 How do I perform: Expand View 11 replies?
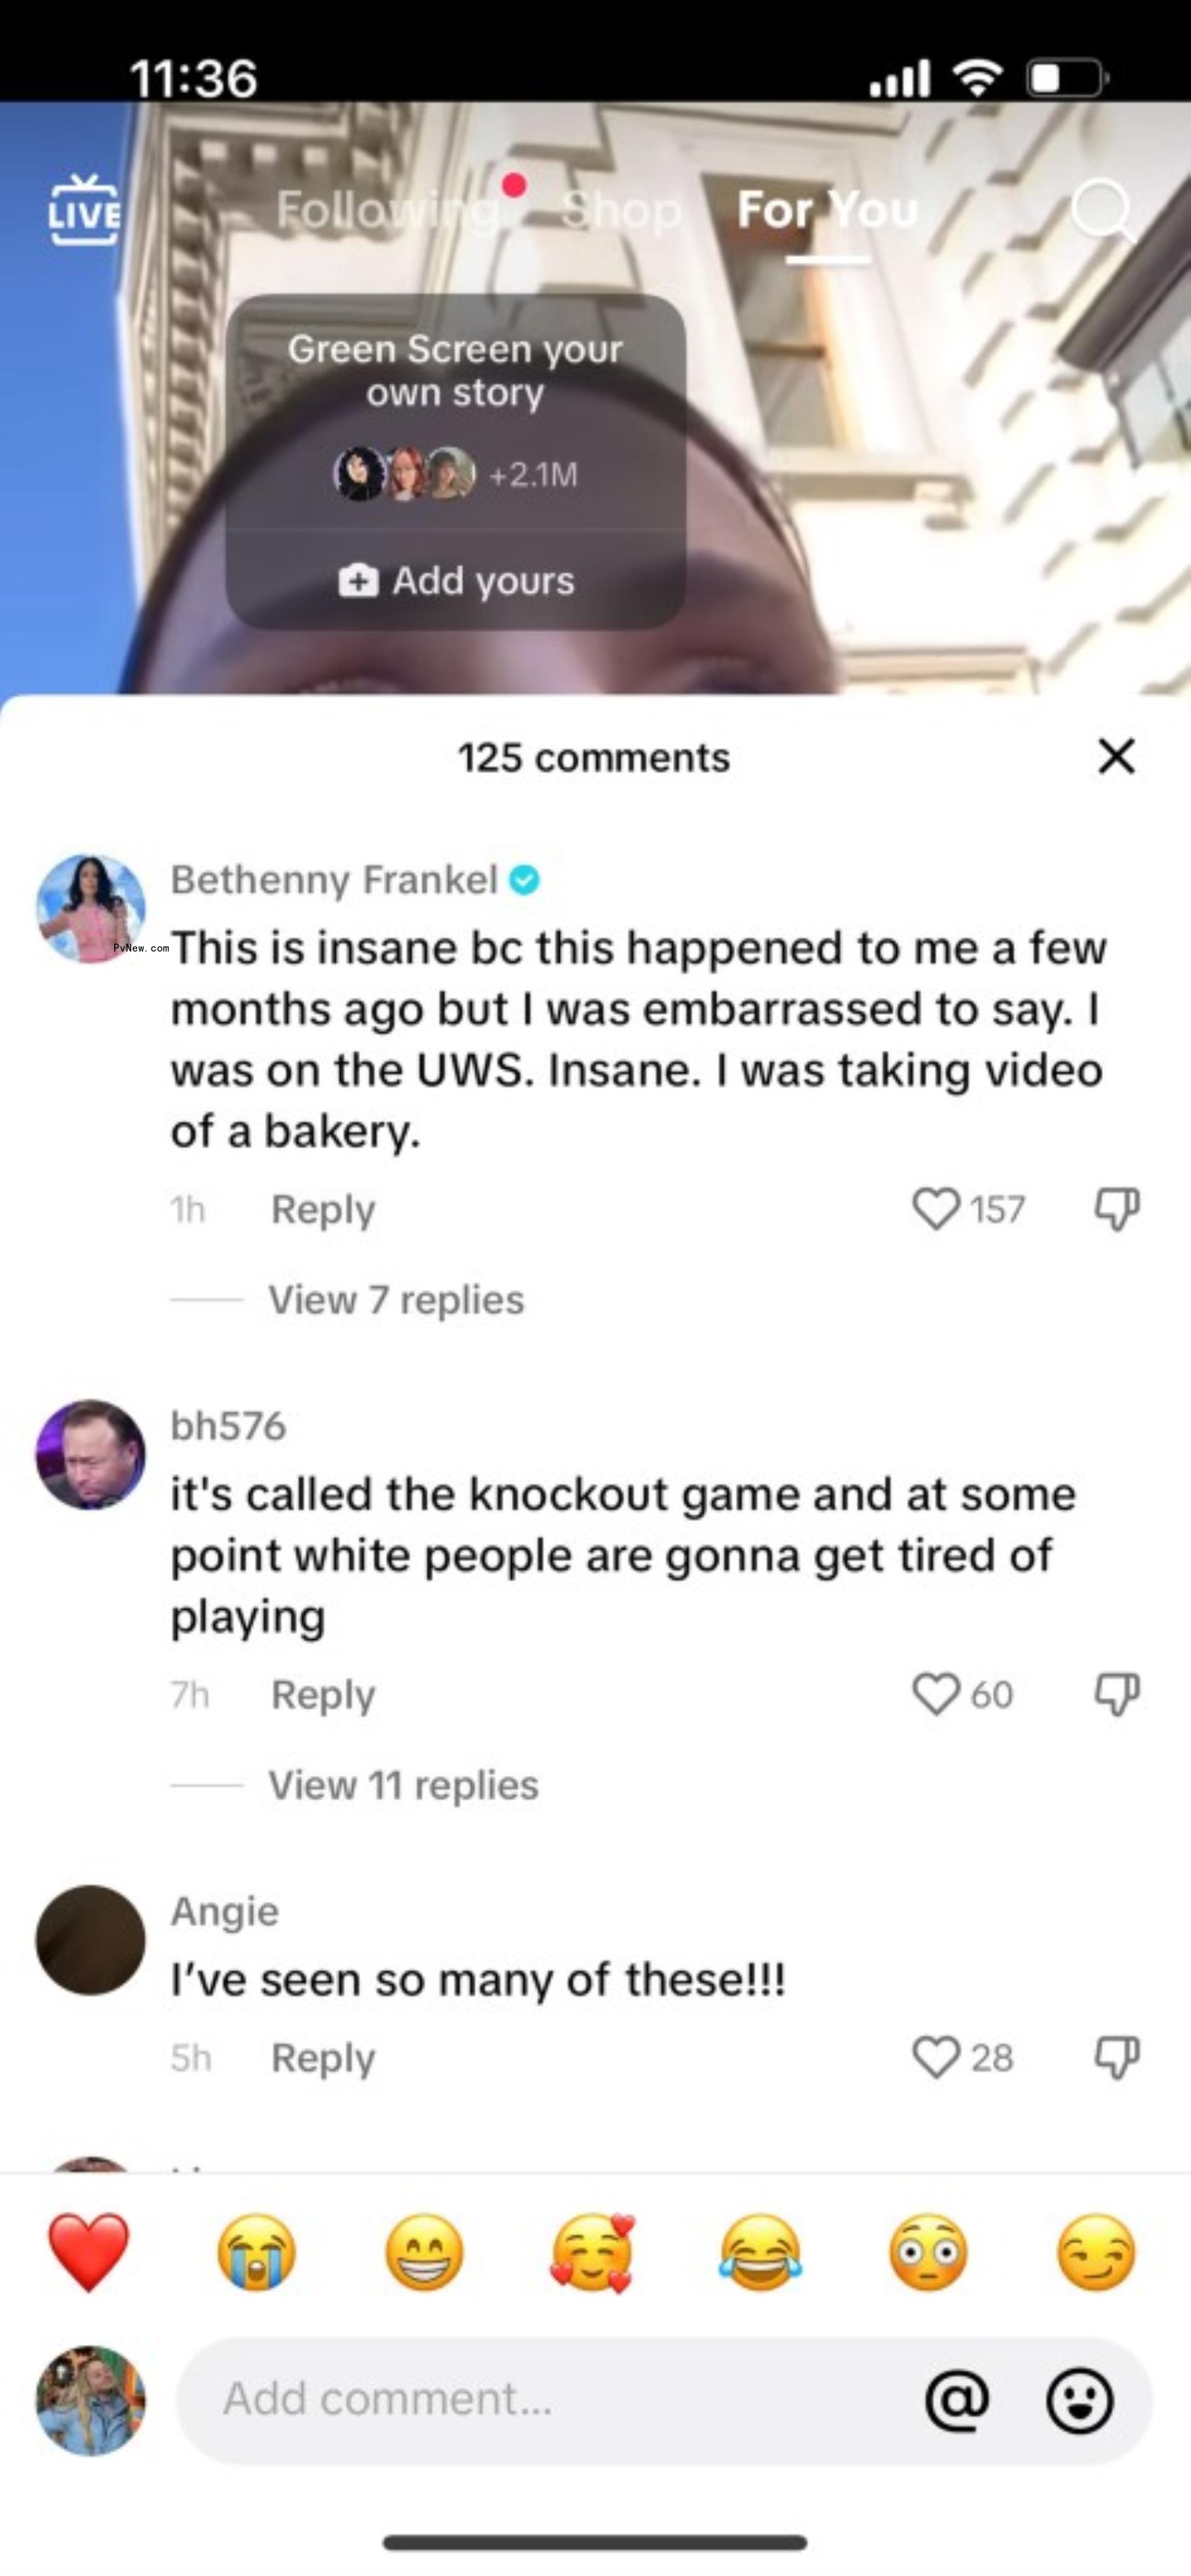(x=403, y=1784)
